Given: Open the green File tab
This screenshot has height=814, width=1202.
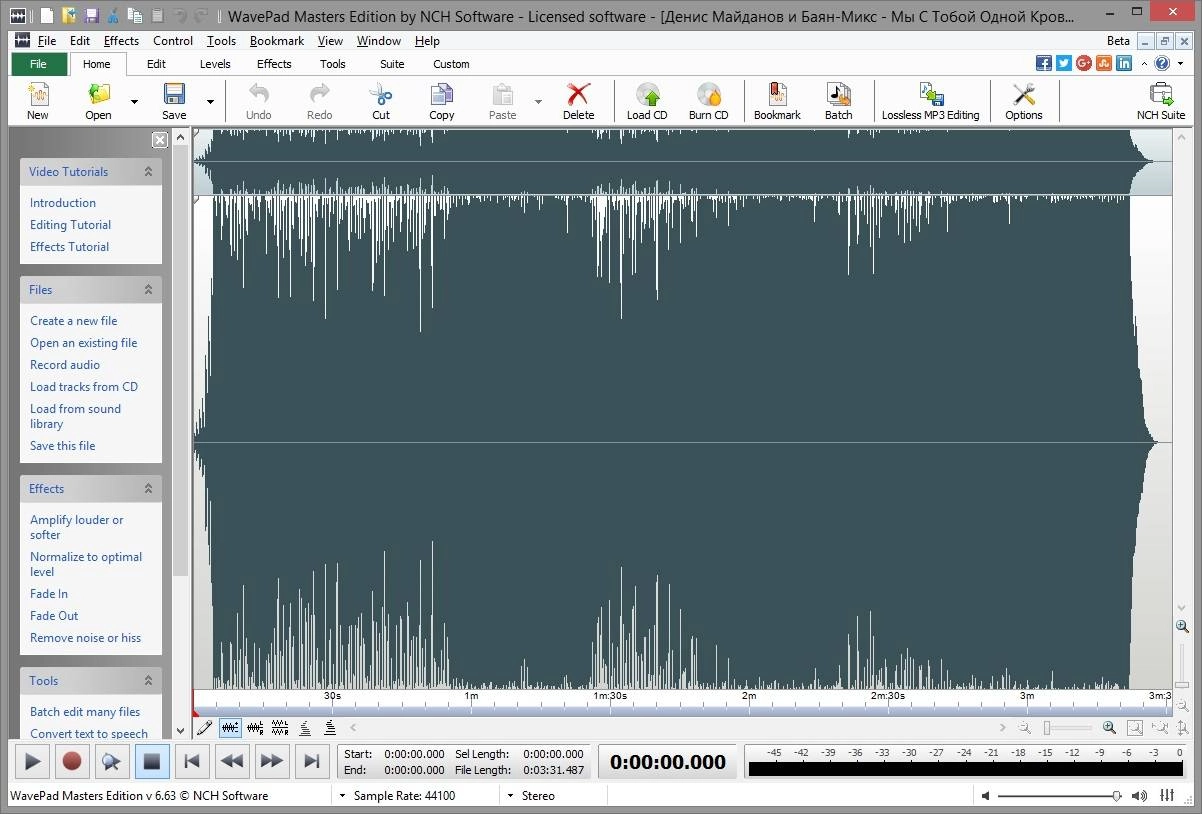Looking at the screenshot, I should click(38, 64).
